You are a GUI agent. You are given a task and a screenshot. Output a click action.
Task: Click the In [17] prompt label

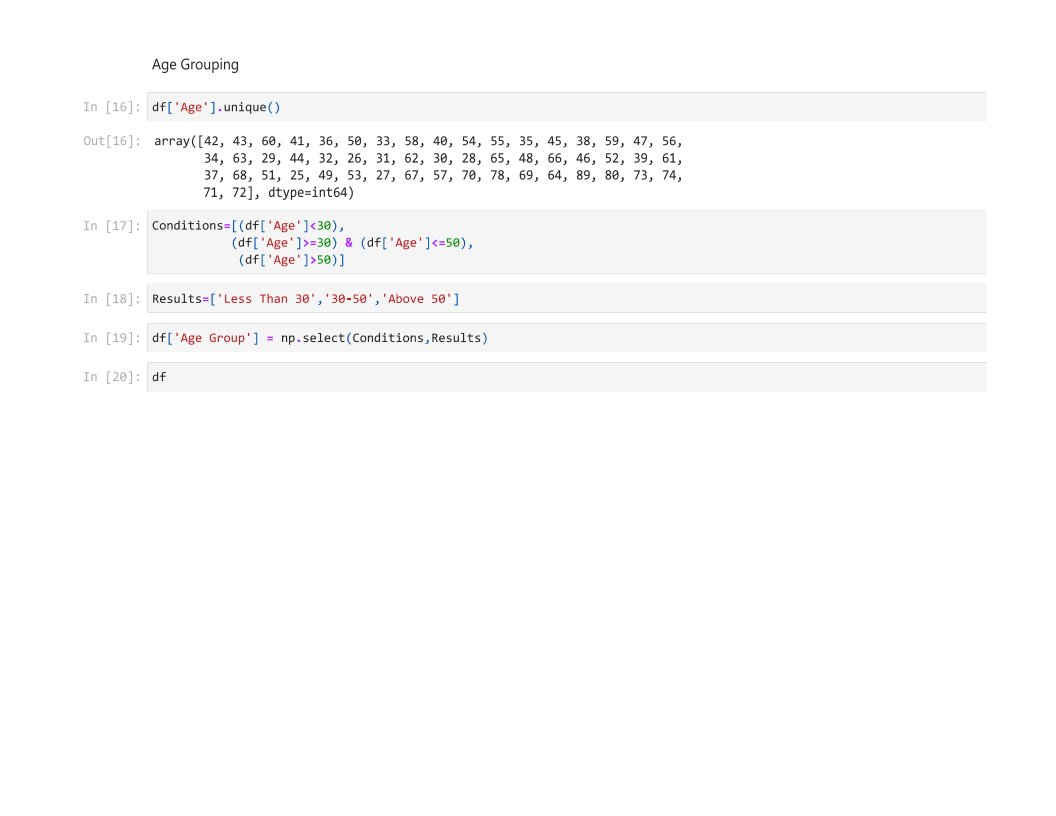[112, 226]
